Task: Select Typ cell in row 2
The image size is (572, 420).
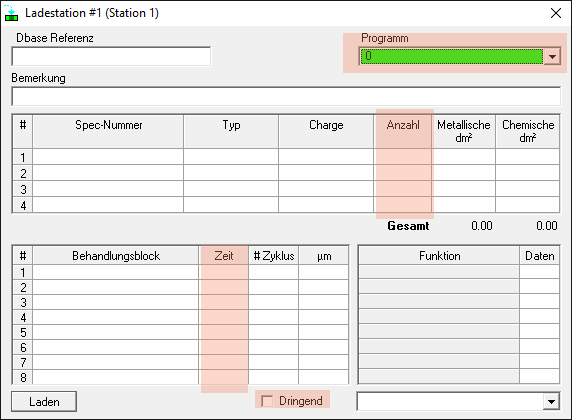Action: click(231, 173)
